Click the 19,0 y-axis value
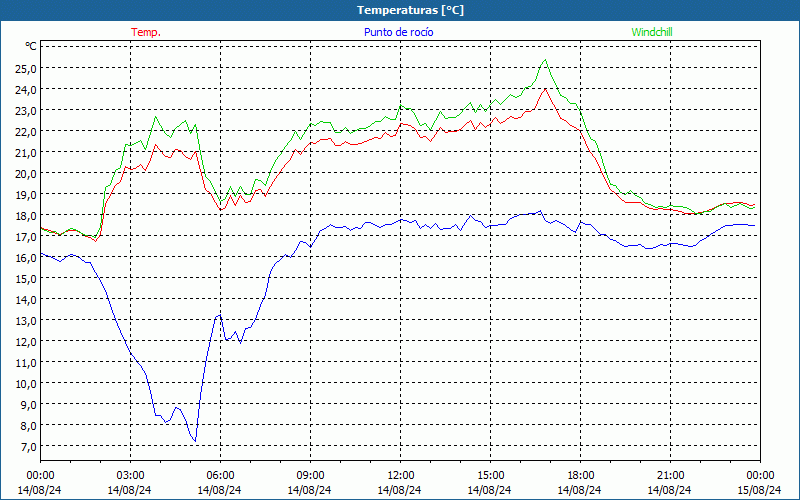 [x=26, y=194]
